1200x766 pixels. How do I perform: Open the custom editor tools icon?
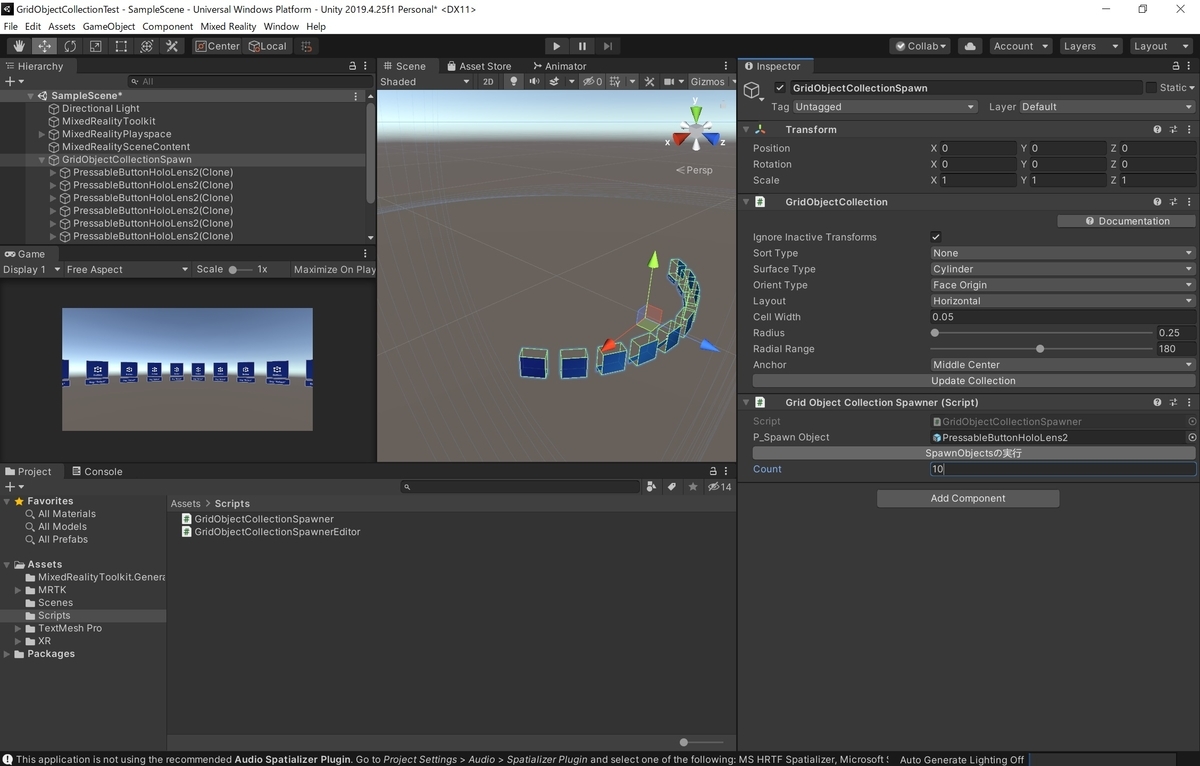tap(172, 46)
